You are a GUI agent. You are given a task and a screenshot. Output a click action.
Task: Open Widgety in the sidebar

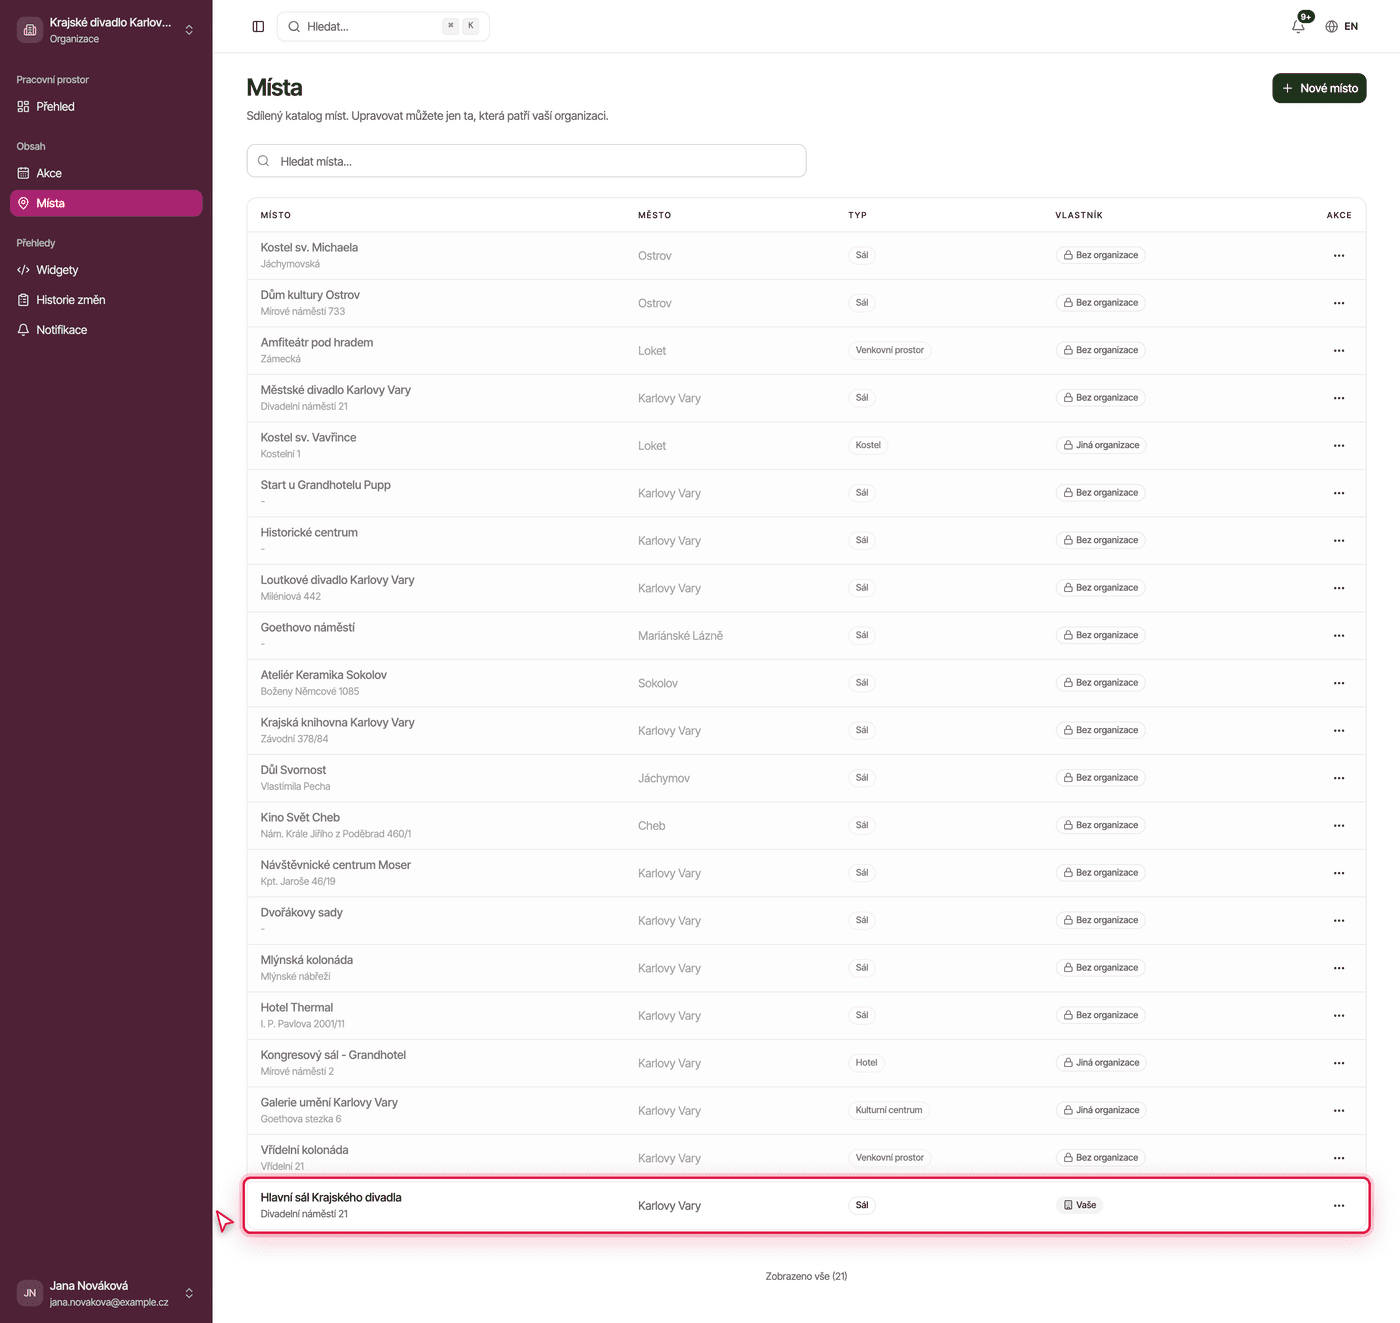pos(106,270)
